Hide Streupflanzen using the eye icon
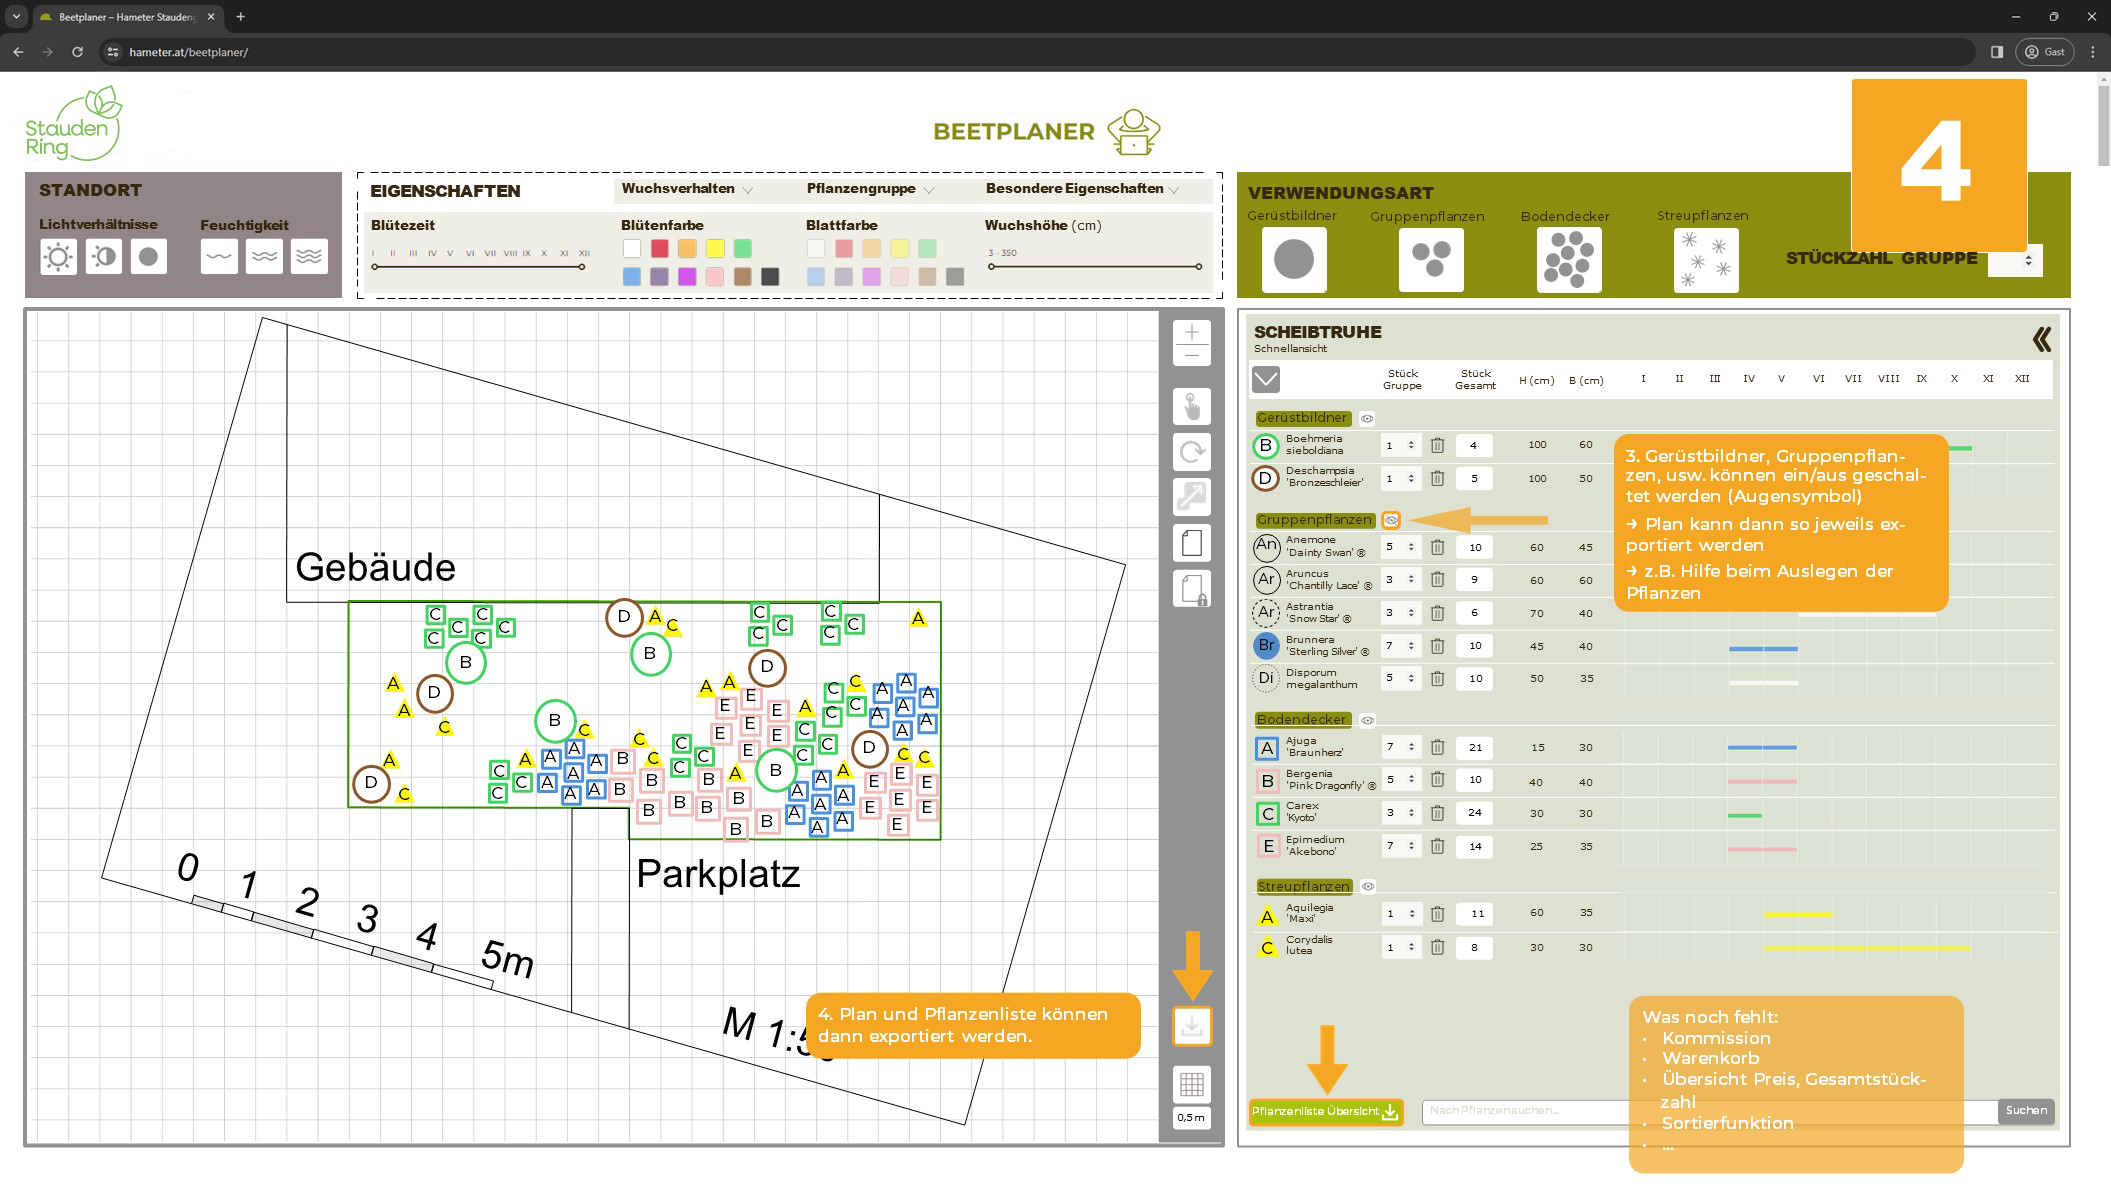Viewport: 2111px width, 1187px height. pyautogui.click(x=1368, y=887)
